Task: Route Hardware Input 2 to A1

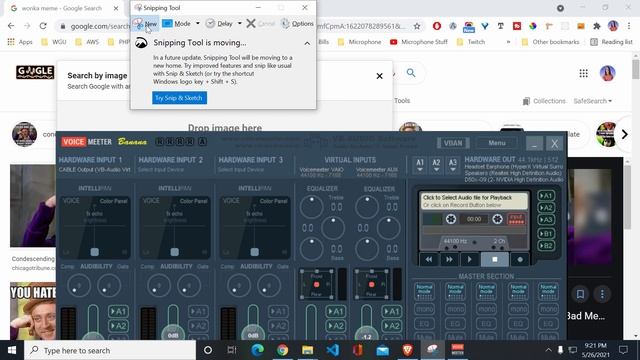Action: (198, 312)
